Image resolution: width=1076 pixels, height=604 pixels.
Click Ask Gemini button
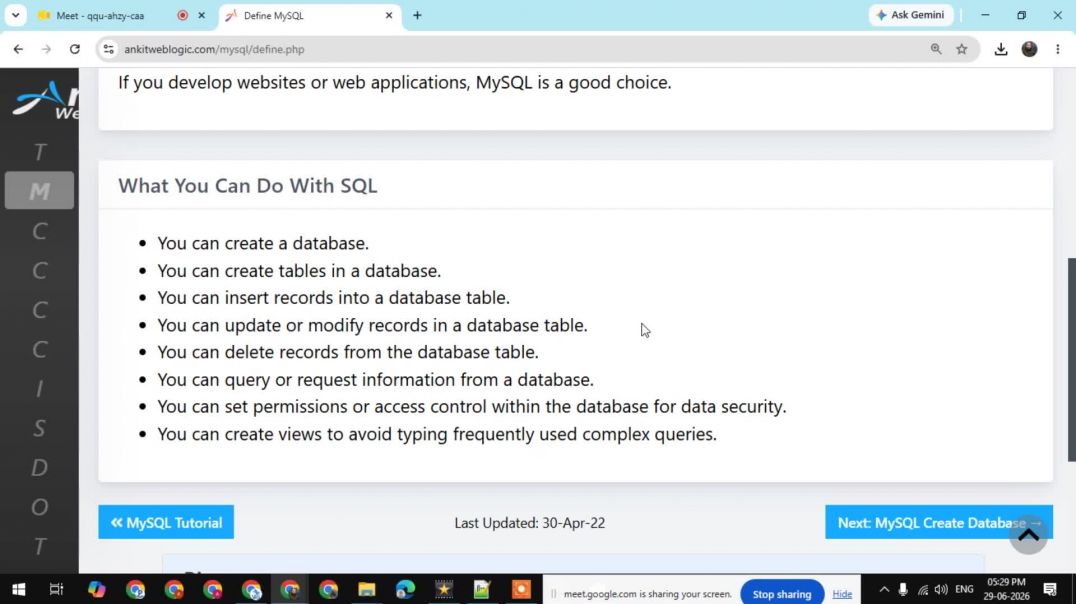[911, 15]
